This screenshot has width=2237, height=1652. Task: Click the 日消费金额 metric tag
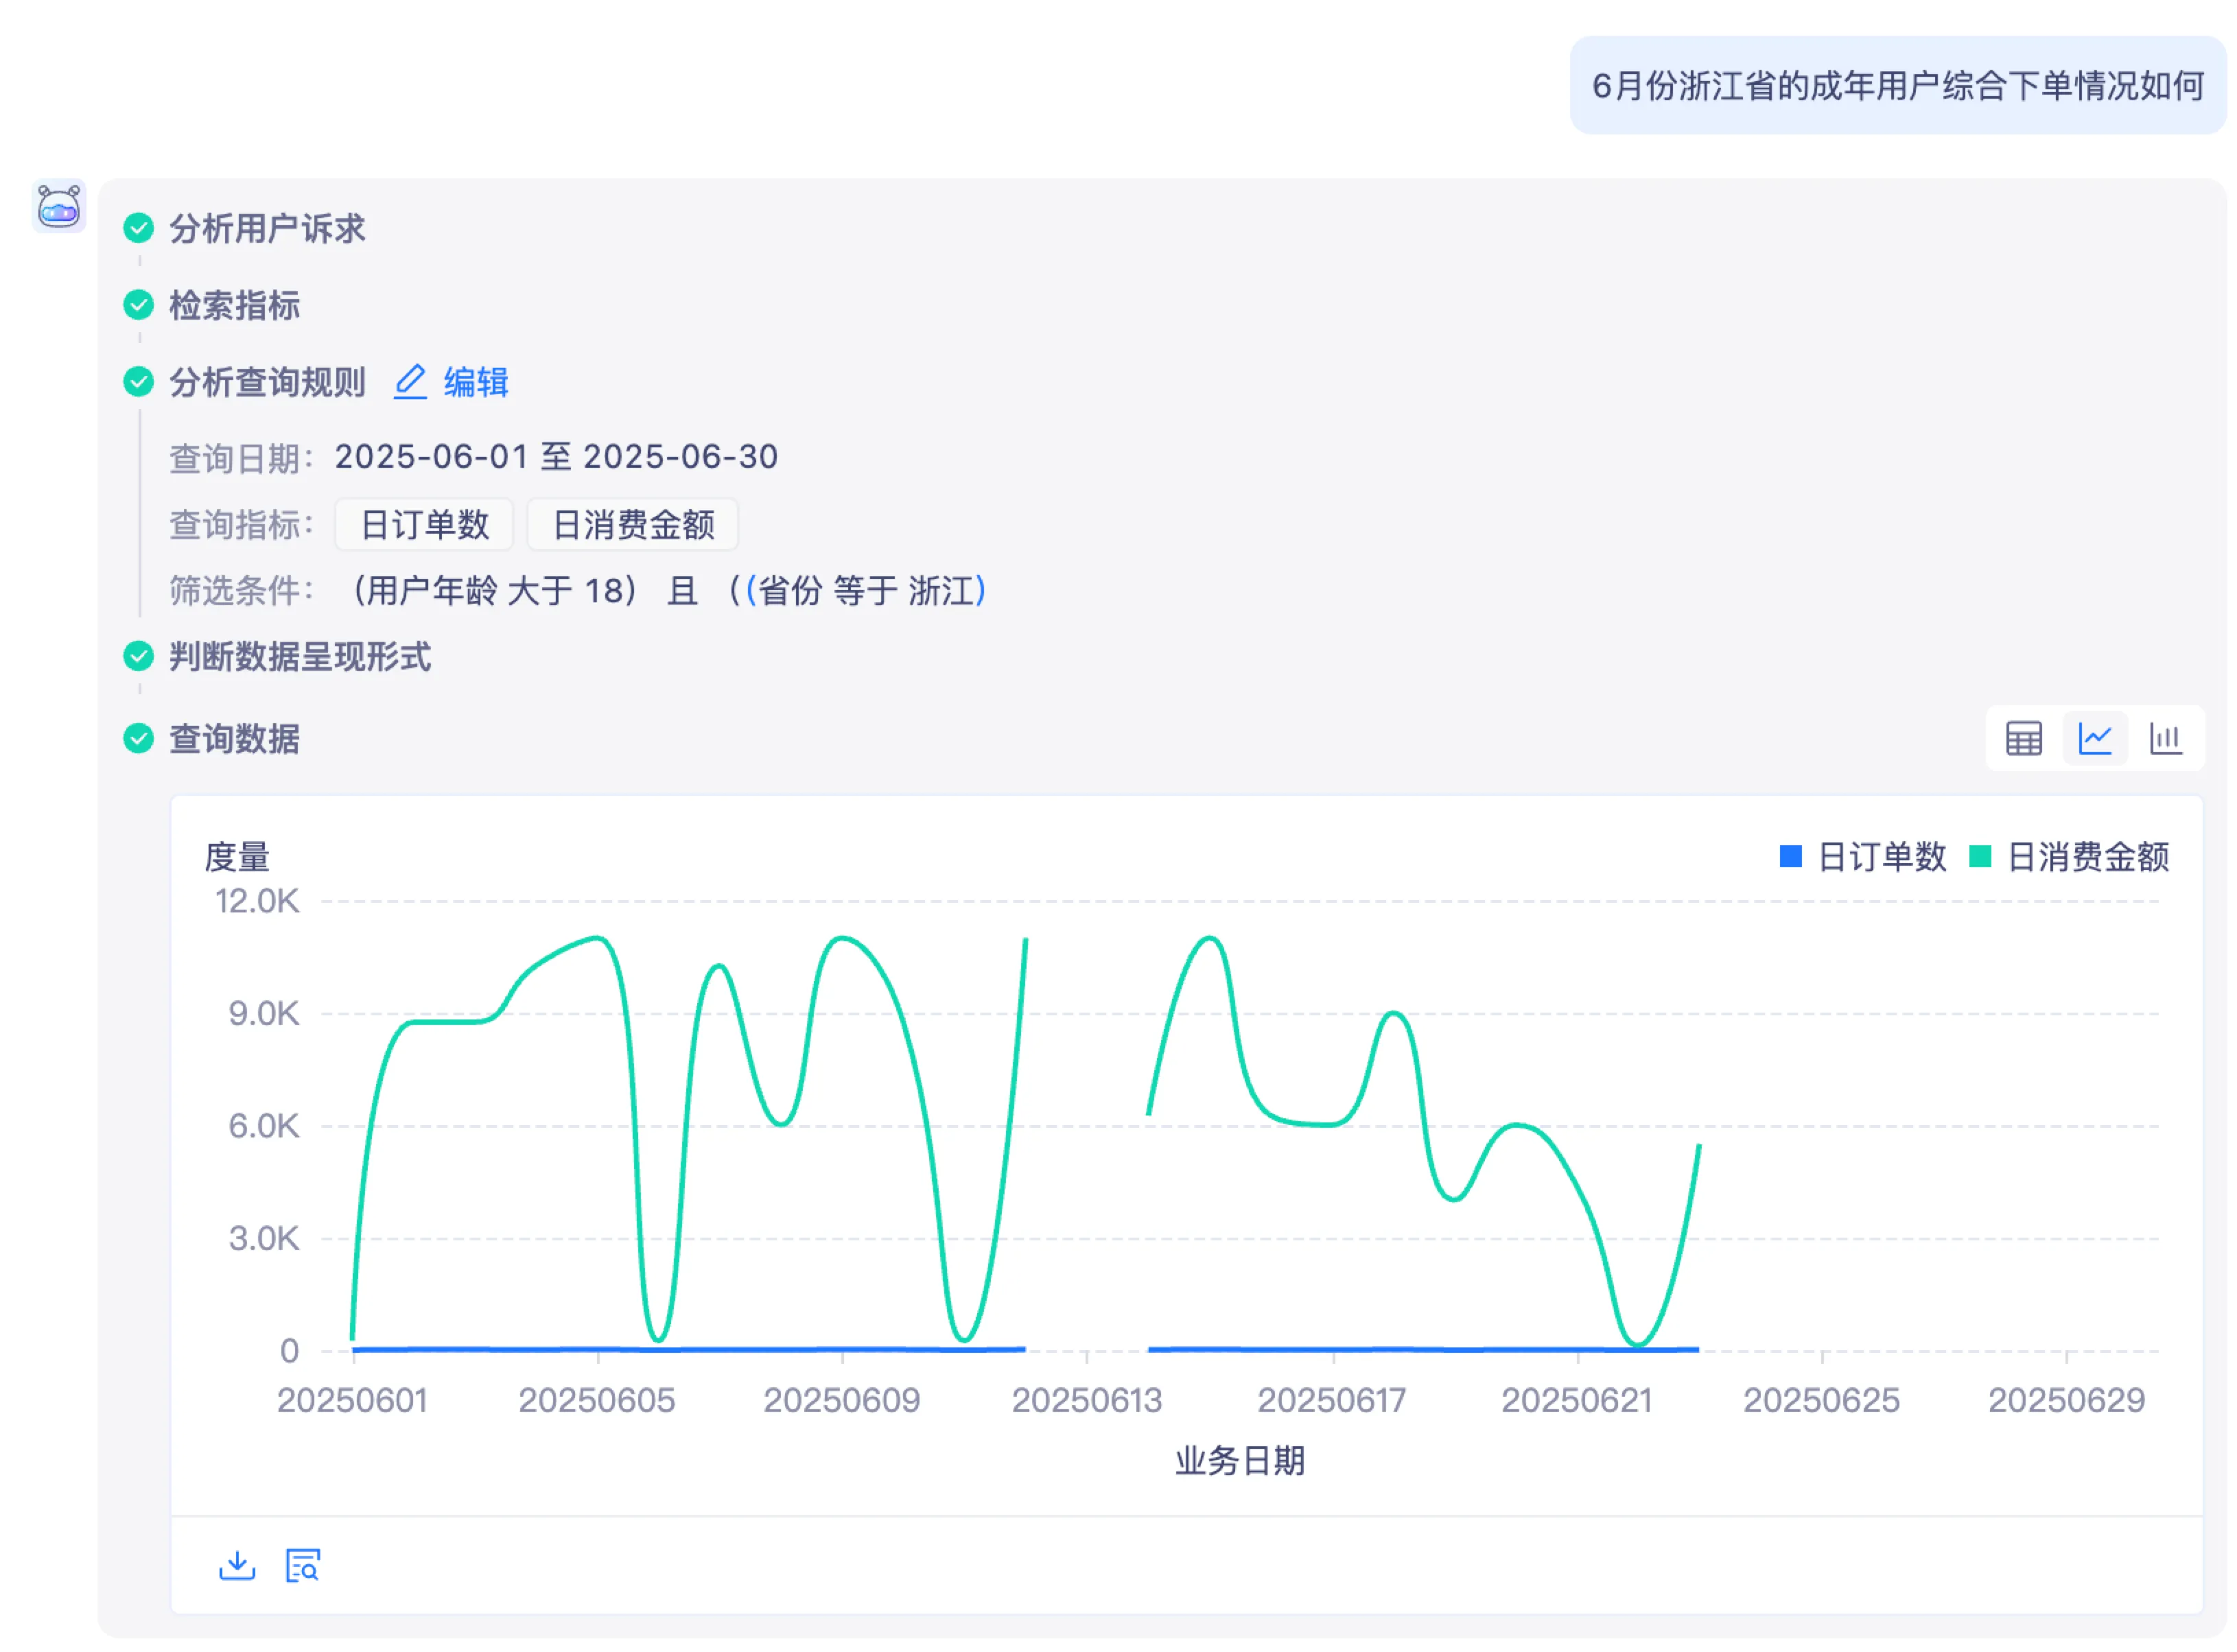point(633,525)
